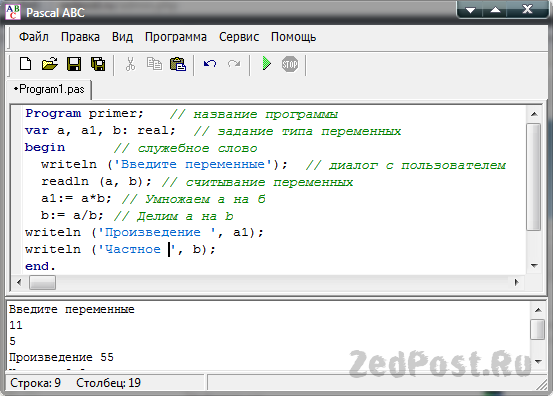This screenshot has height=396, width=553.
Task: Run the program with green arrow
Action: [267, 64]
